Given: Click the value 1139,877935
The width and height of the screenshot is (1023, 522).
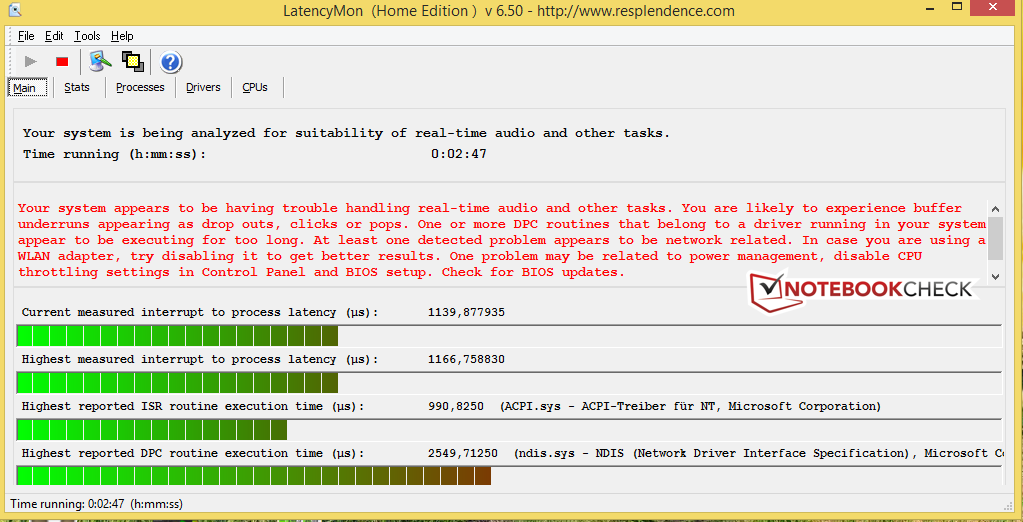Looking at the screenshot, I should (x=466, y=312).
